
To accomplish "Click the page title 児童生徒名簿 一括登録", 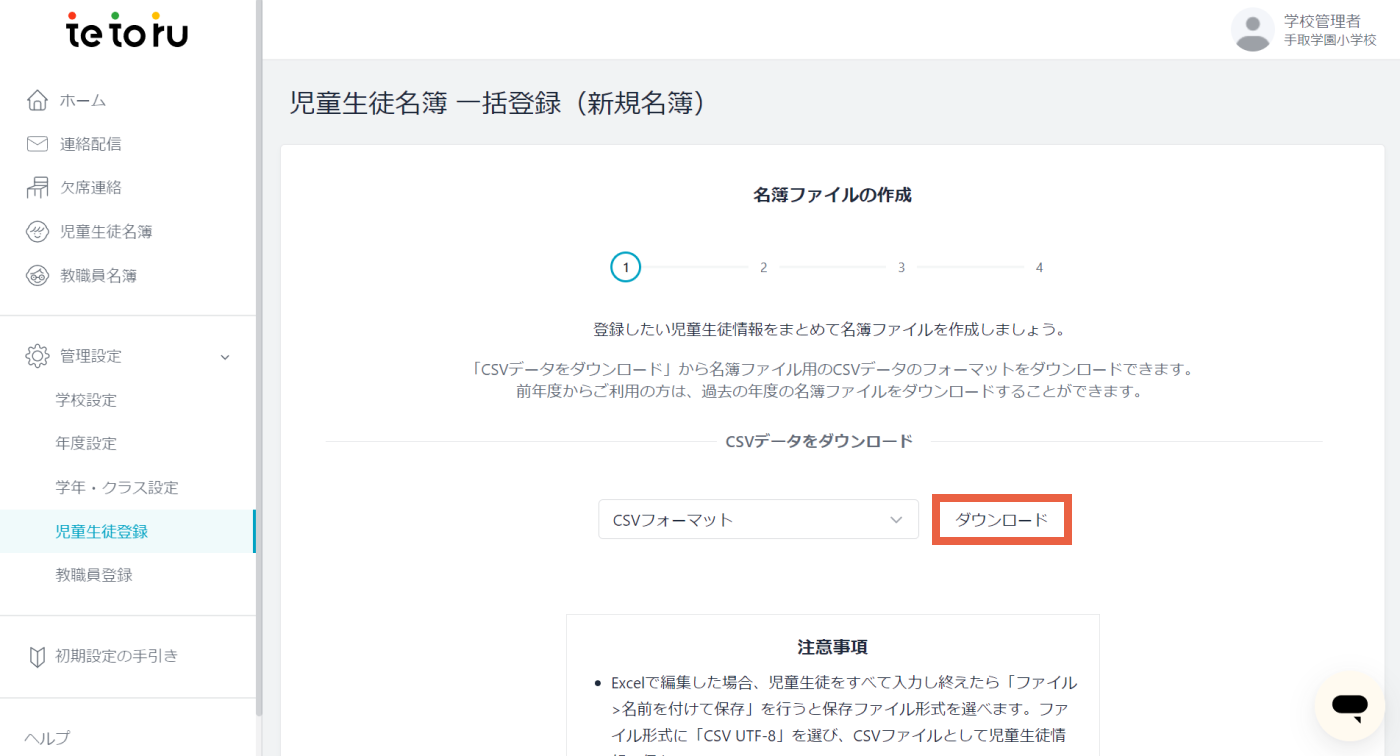I will pyautogui.click(x=498, y=103).
